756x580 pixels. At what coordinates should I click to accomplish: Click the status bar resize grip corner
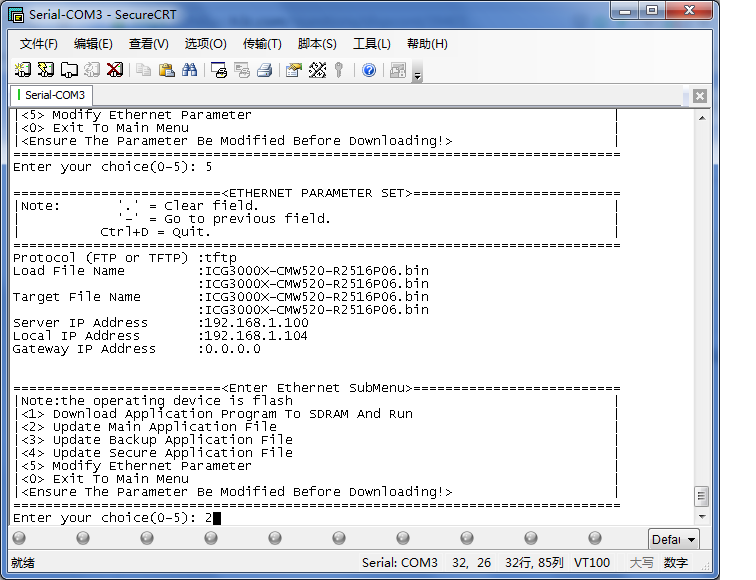click(706, 566)
